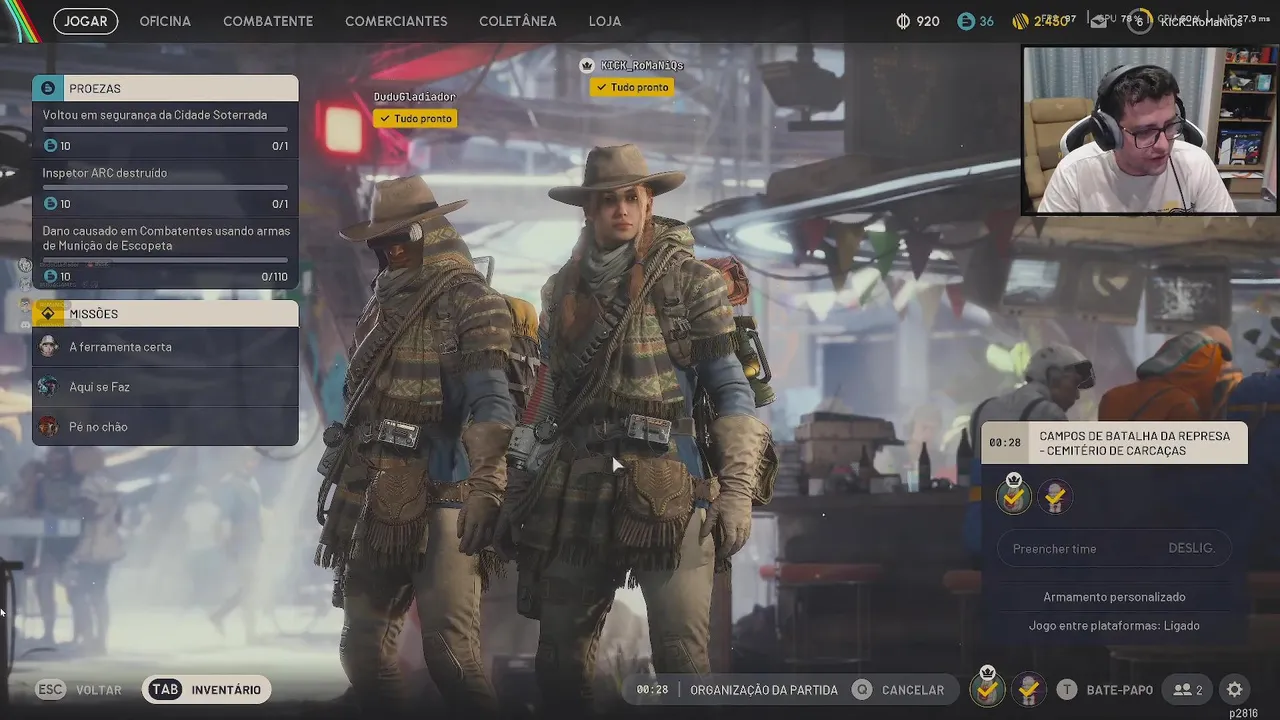Open the LOJA tab
The image size is (1280, 720).
(605, 21)
